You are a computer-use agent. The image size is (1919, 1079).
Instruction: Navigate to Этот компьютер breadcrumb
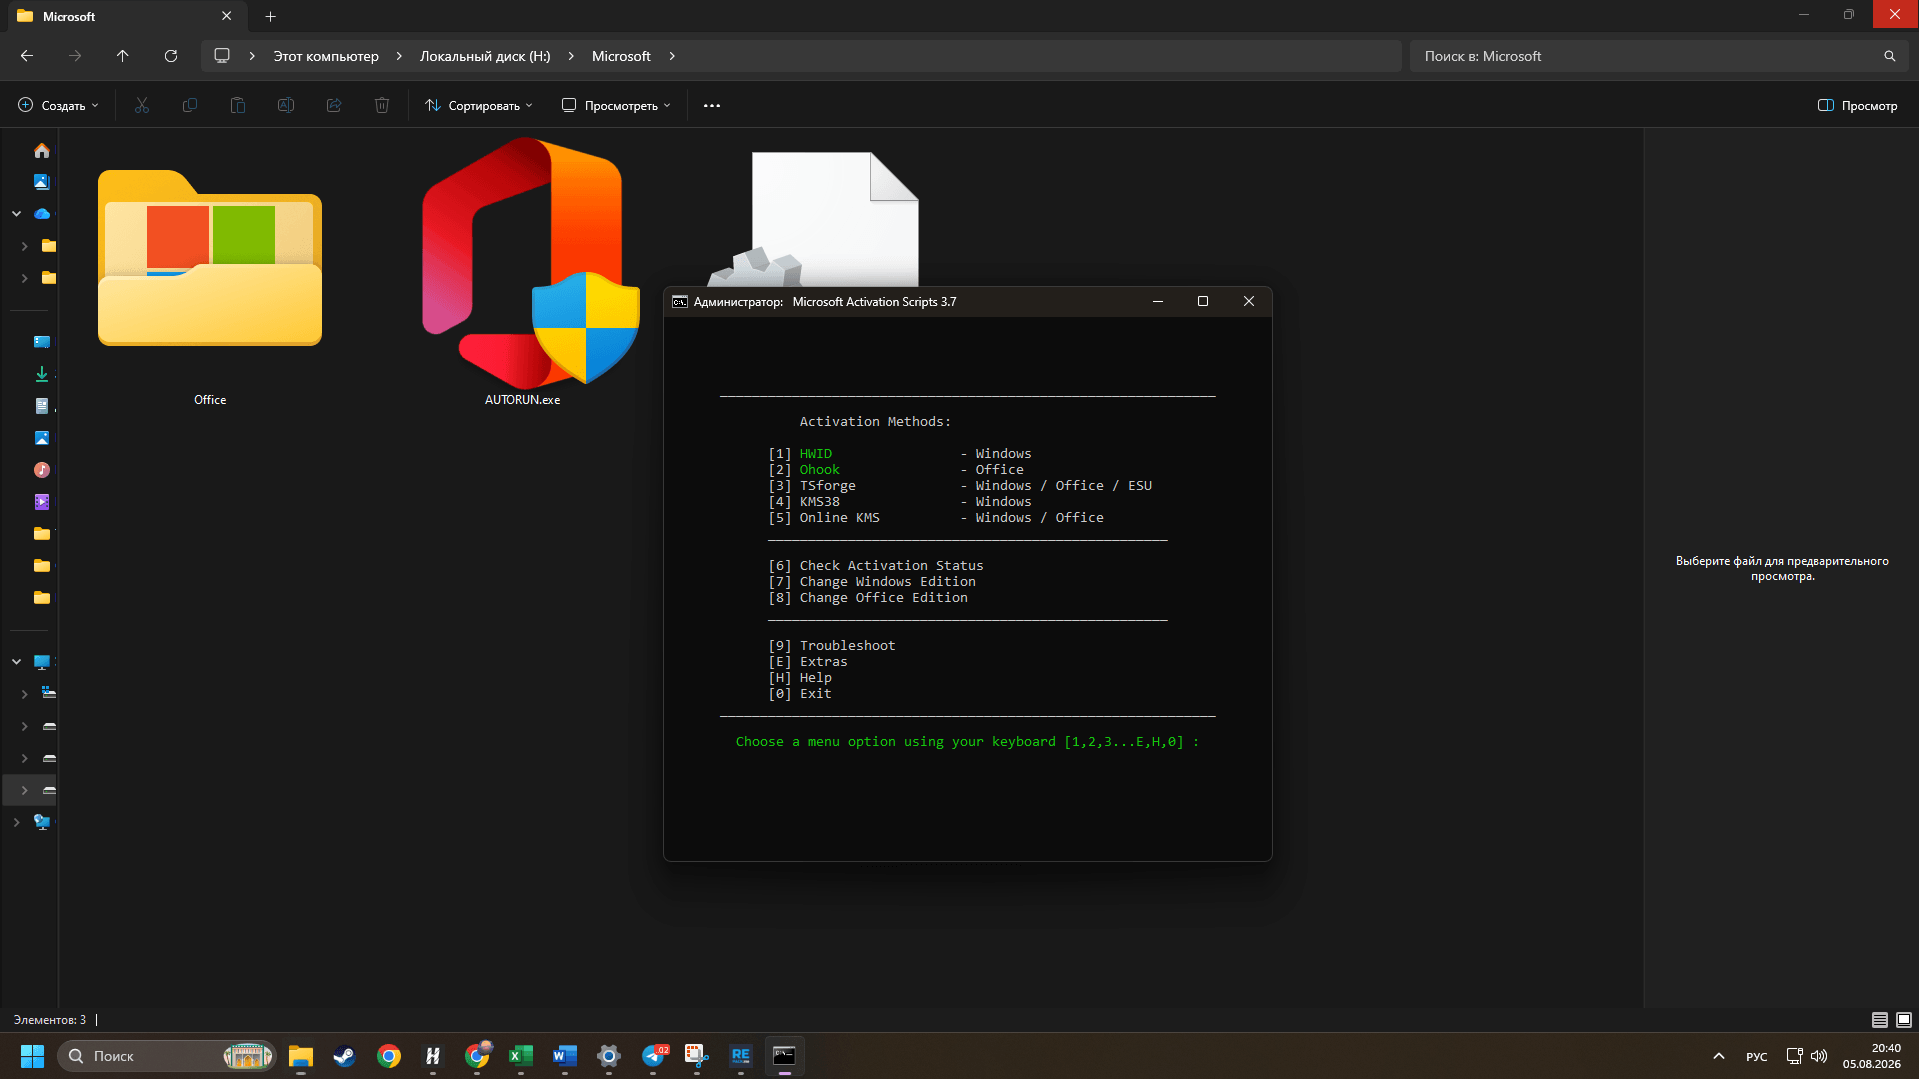pos(326,56)
